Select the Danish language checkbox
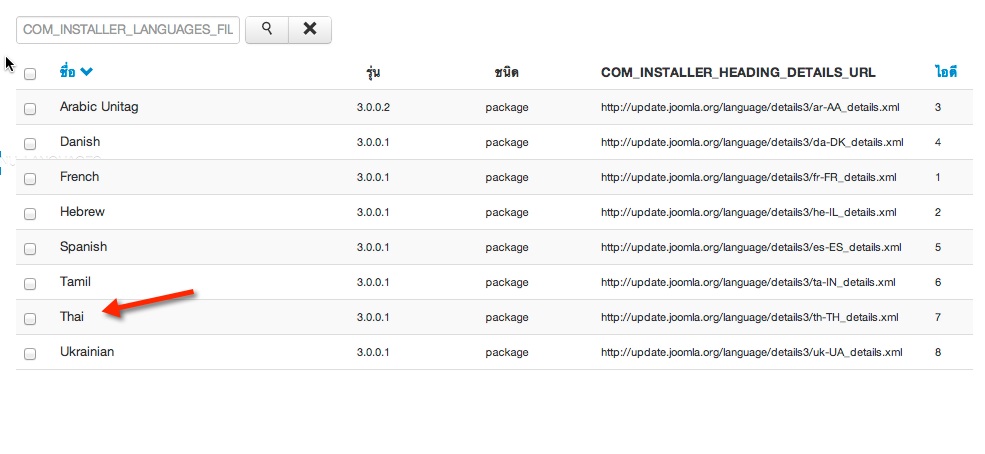 click(30, 144)
